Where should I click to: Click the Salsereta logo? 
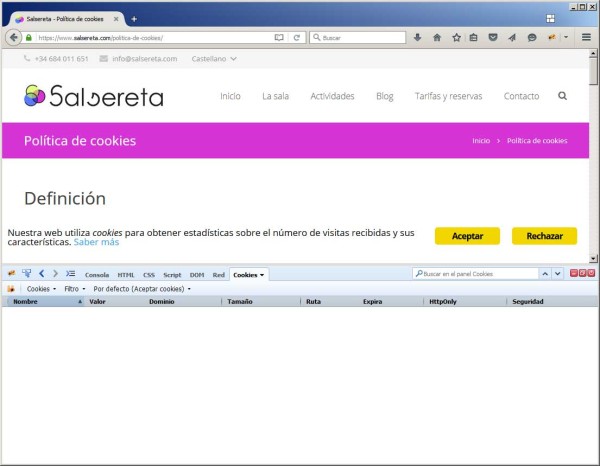94,96
